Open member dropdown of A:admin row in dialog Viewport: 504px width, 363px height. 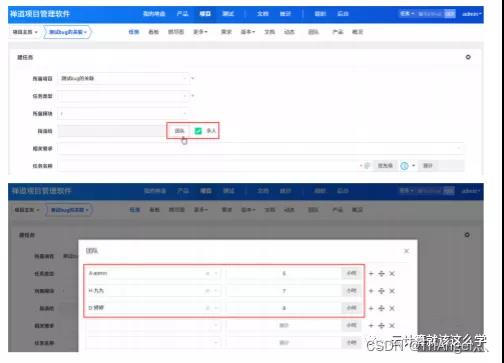[x=153, y=274]
